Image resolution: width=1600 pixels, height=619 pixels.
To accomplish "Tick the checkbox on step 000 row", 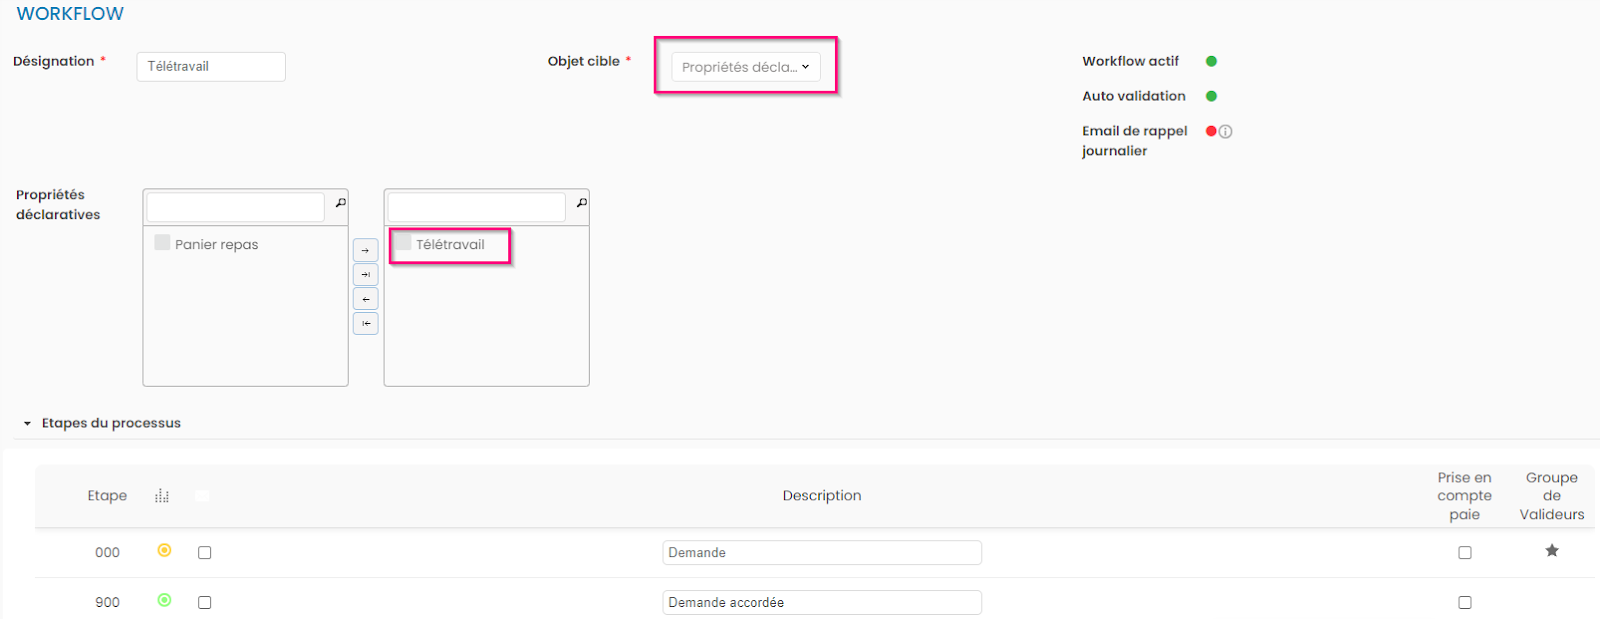I will 205,553.
